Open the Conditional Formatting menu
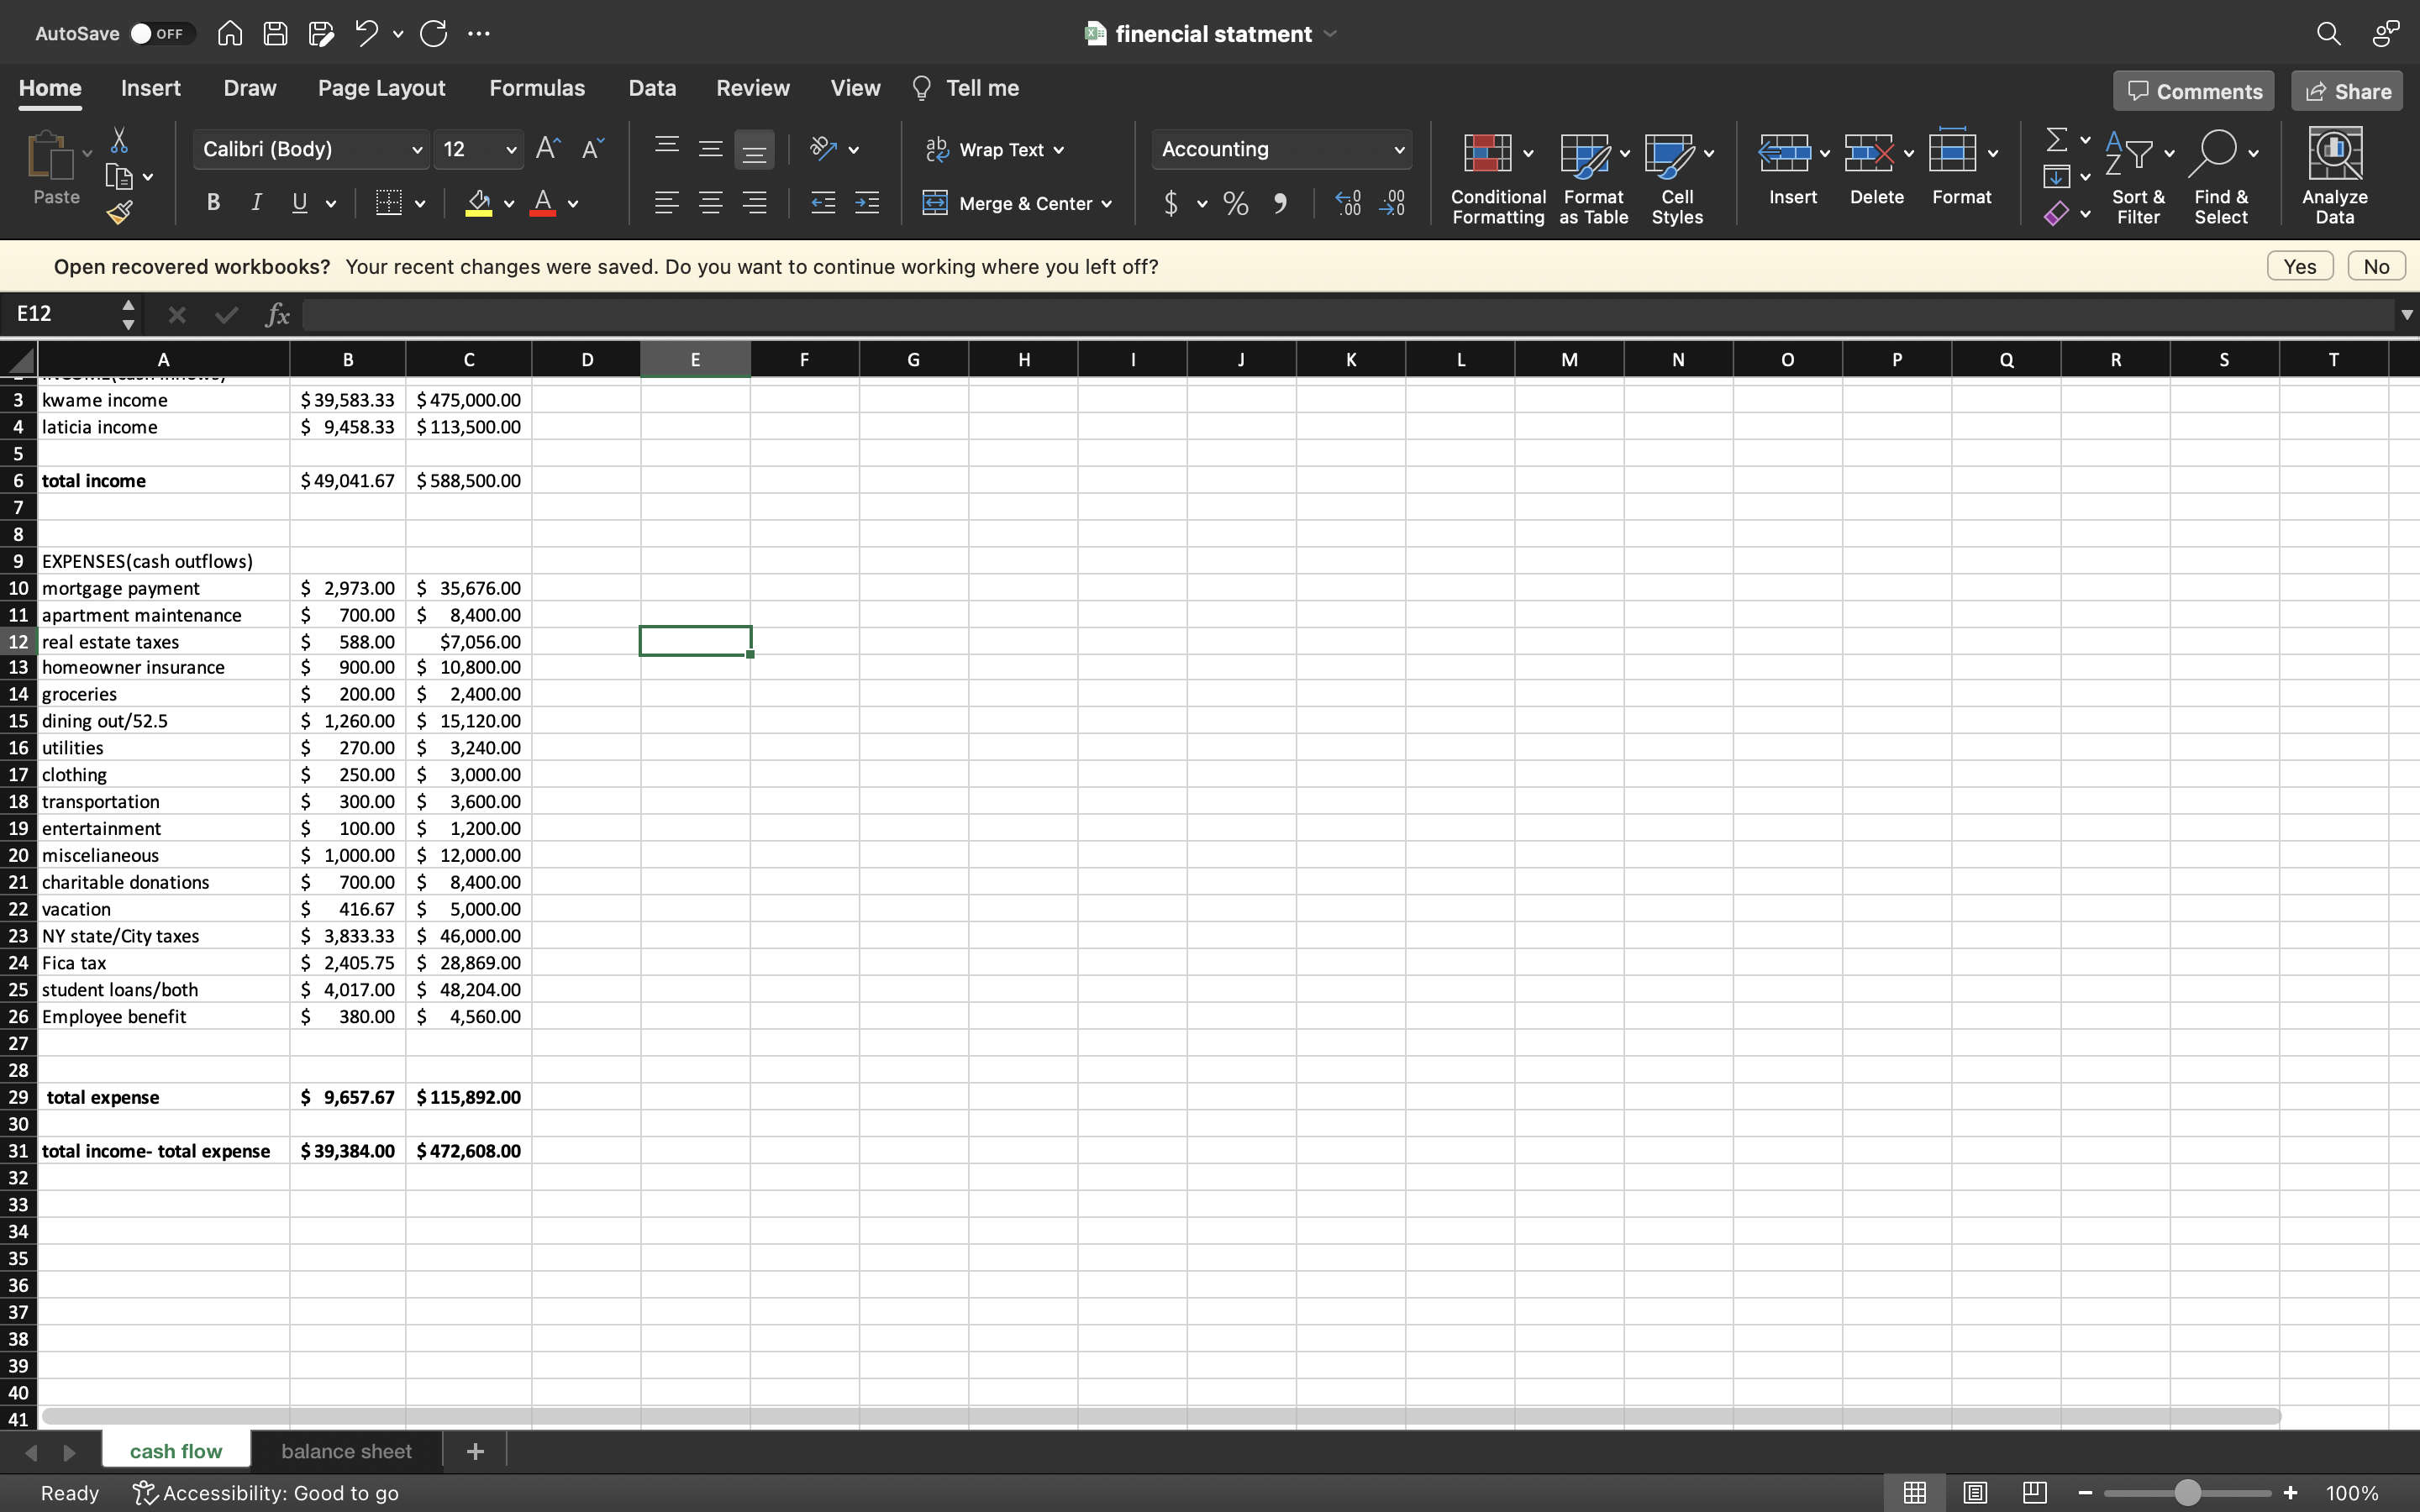This screenshot has width=2420, height=1512. click(x=1495, y=176)
